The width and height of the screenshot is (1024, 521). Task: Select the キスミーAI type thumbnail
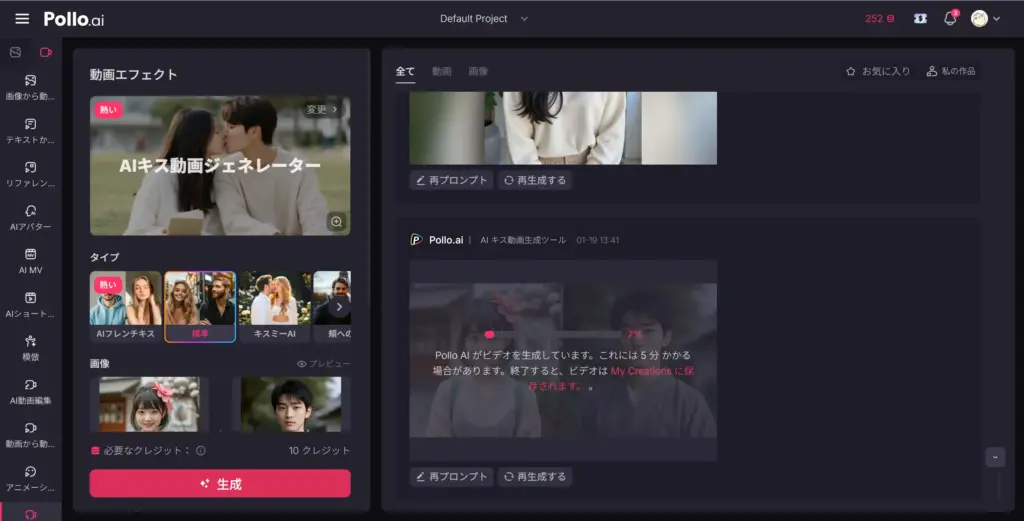click(x=274, y=306)
